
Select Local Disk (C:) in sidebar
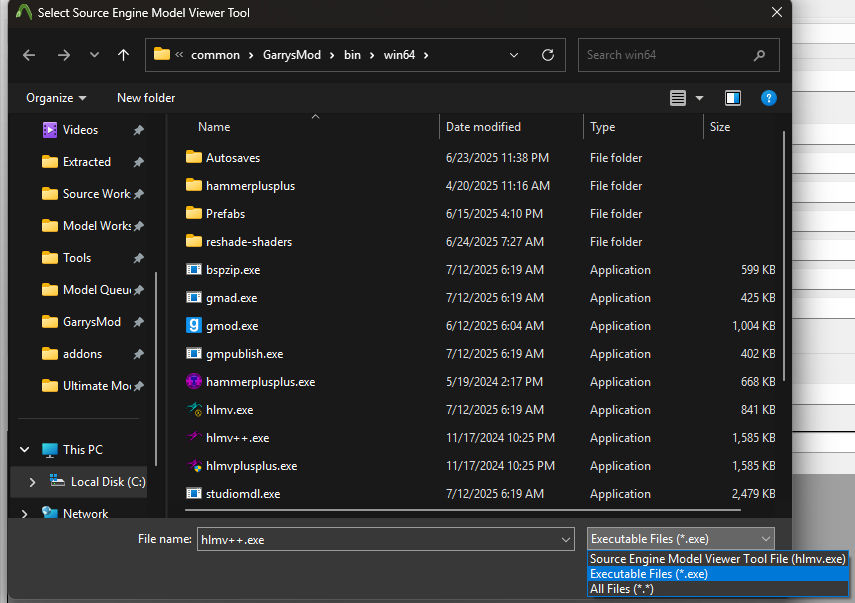point(108,482)
